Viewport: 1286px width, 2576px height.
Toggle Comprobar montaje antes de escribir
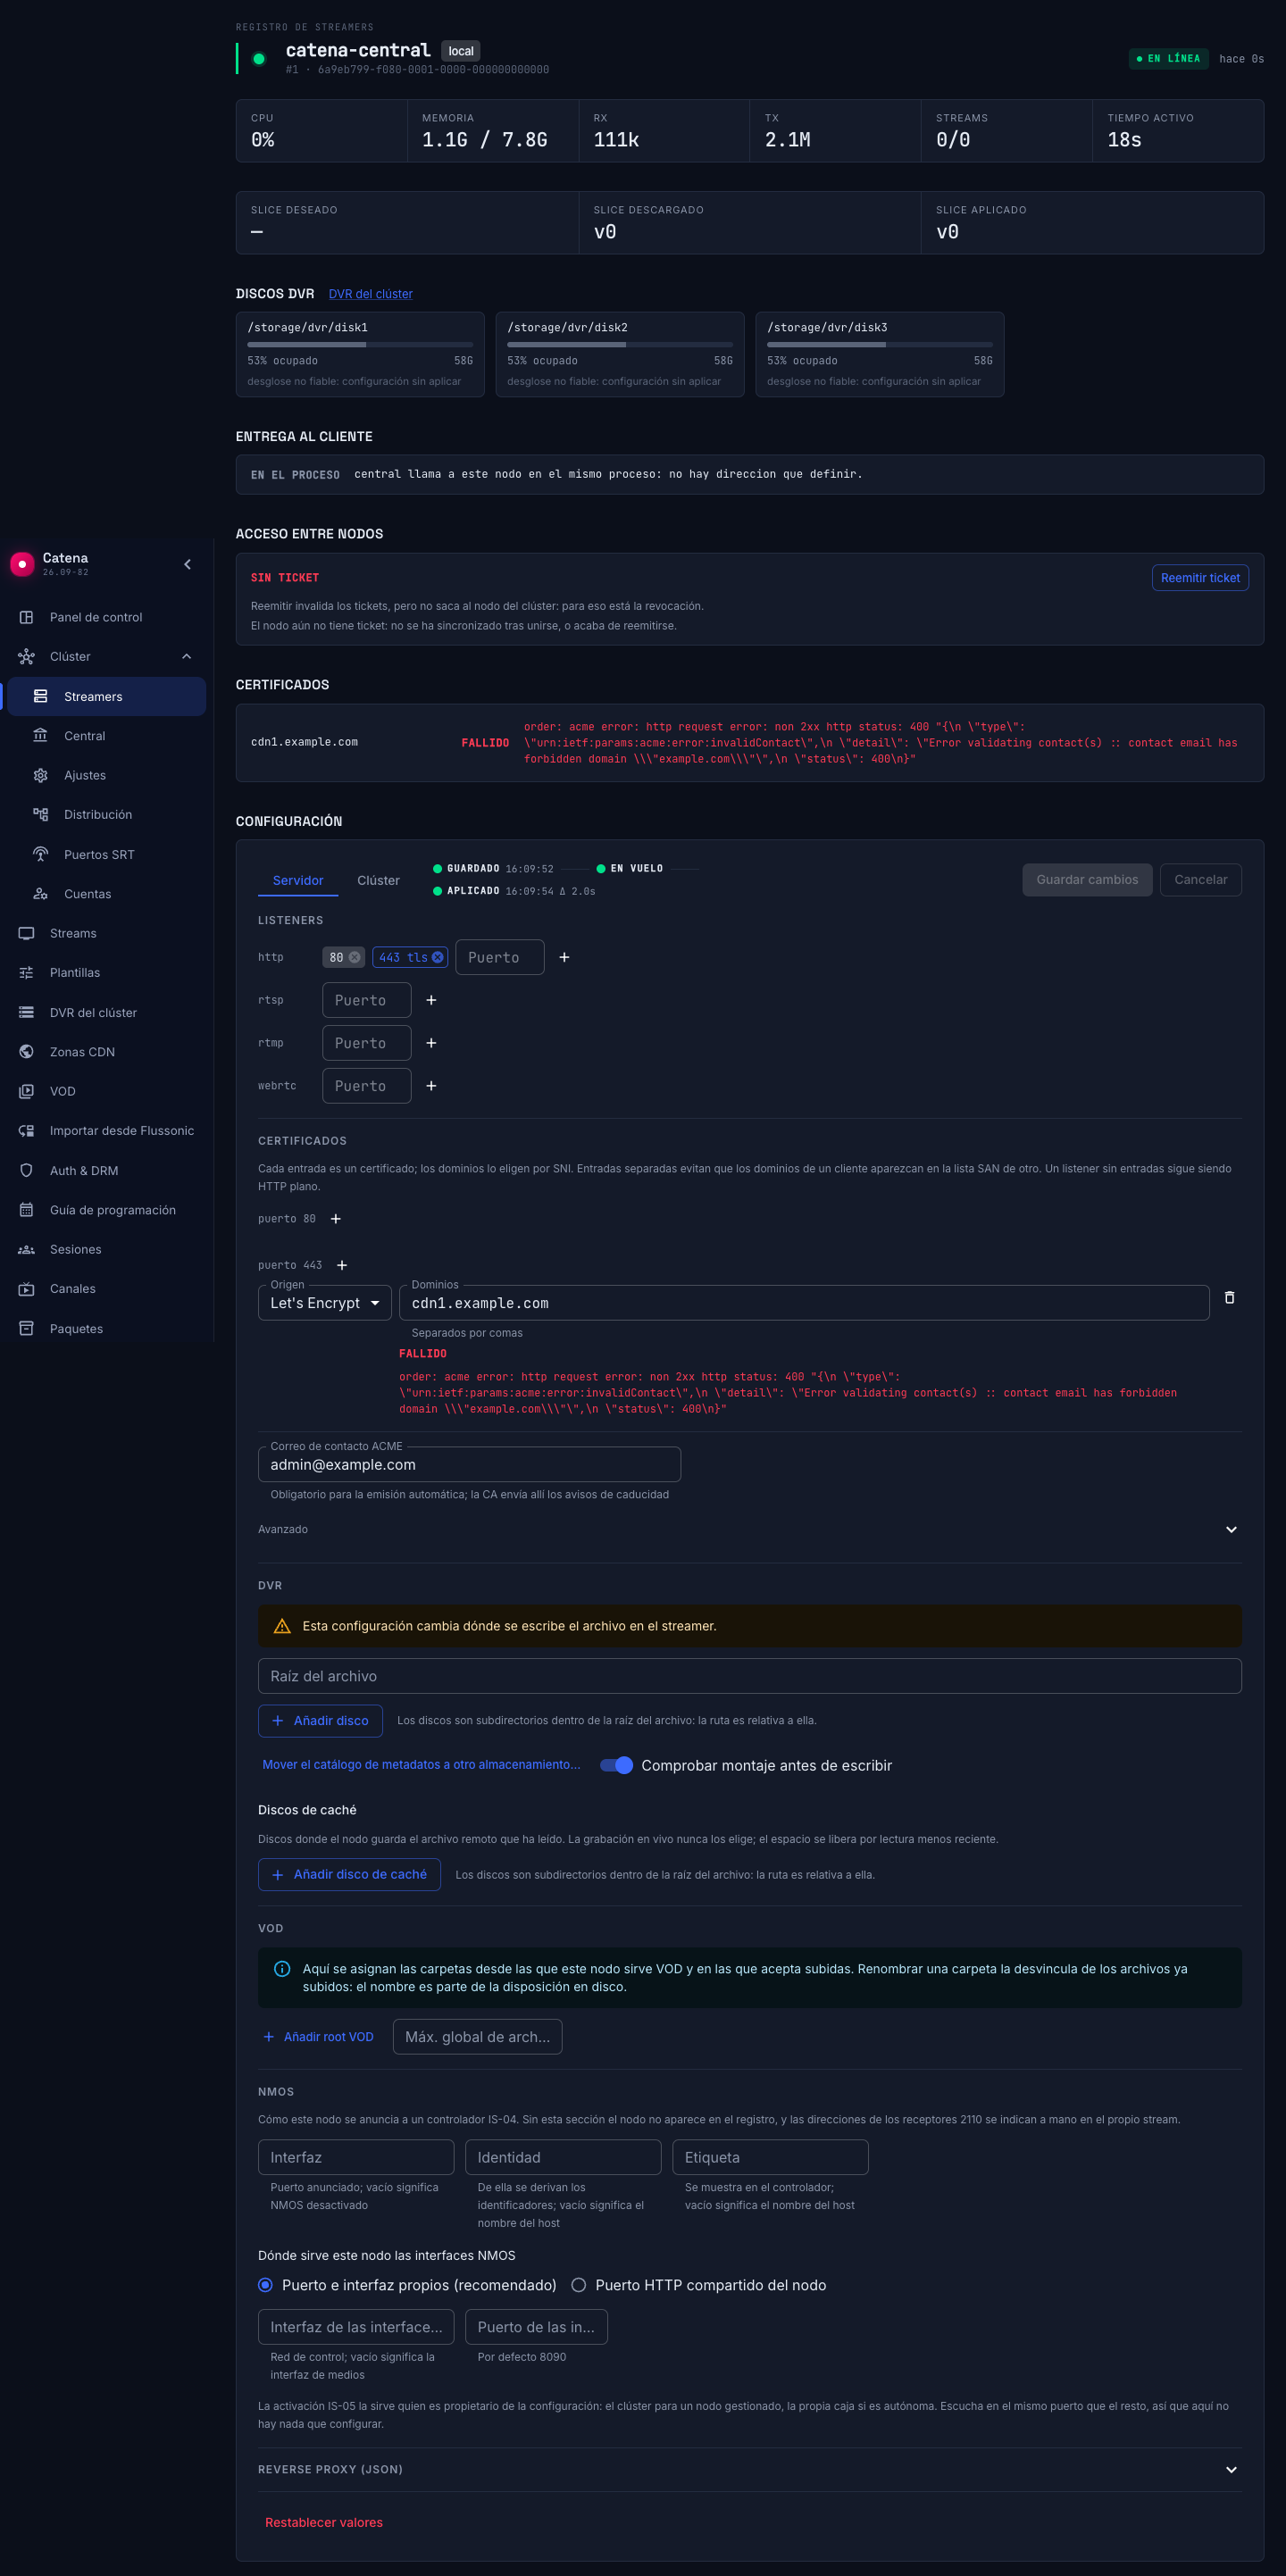pos(616,1765)
